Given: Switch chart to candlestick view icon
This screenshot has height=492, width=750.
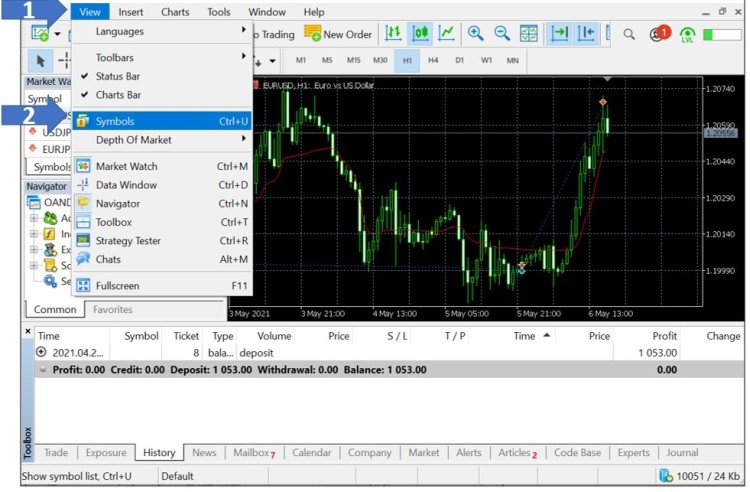Looking at the screenshot, I should (x=420, y=34).
